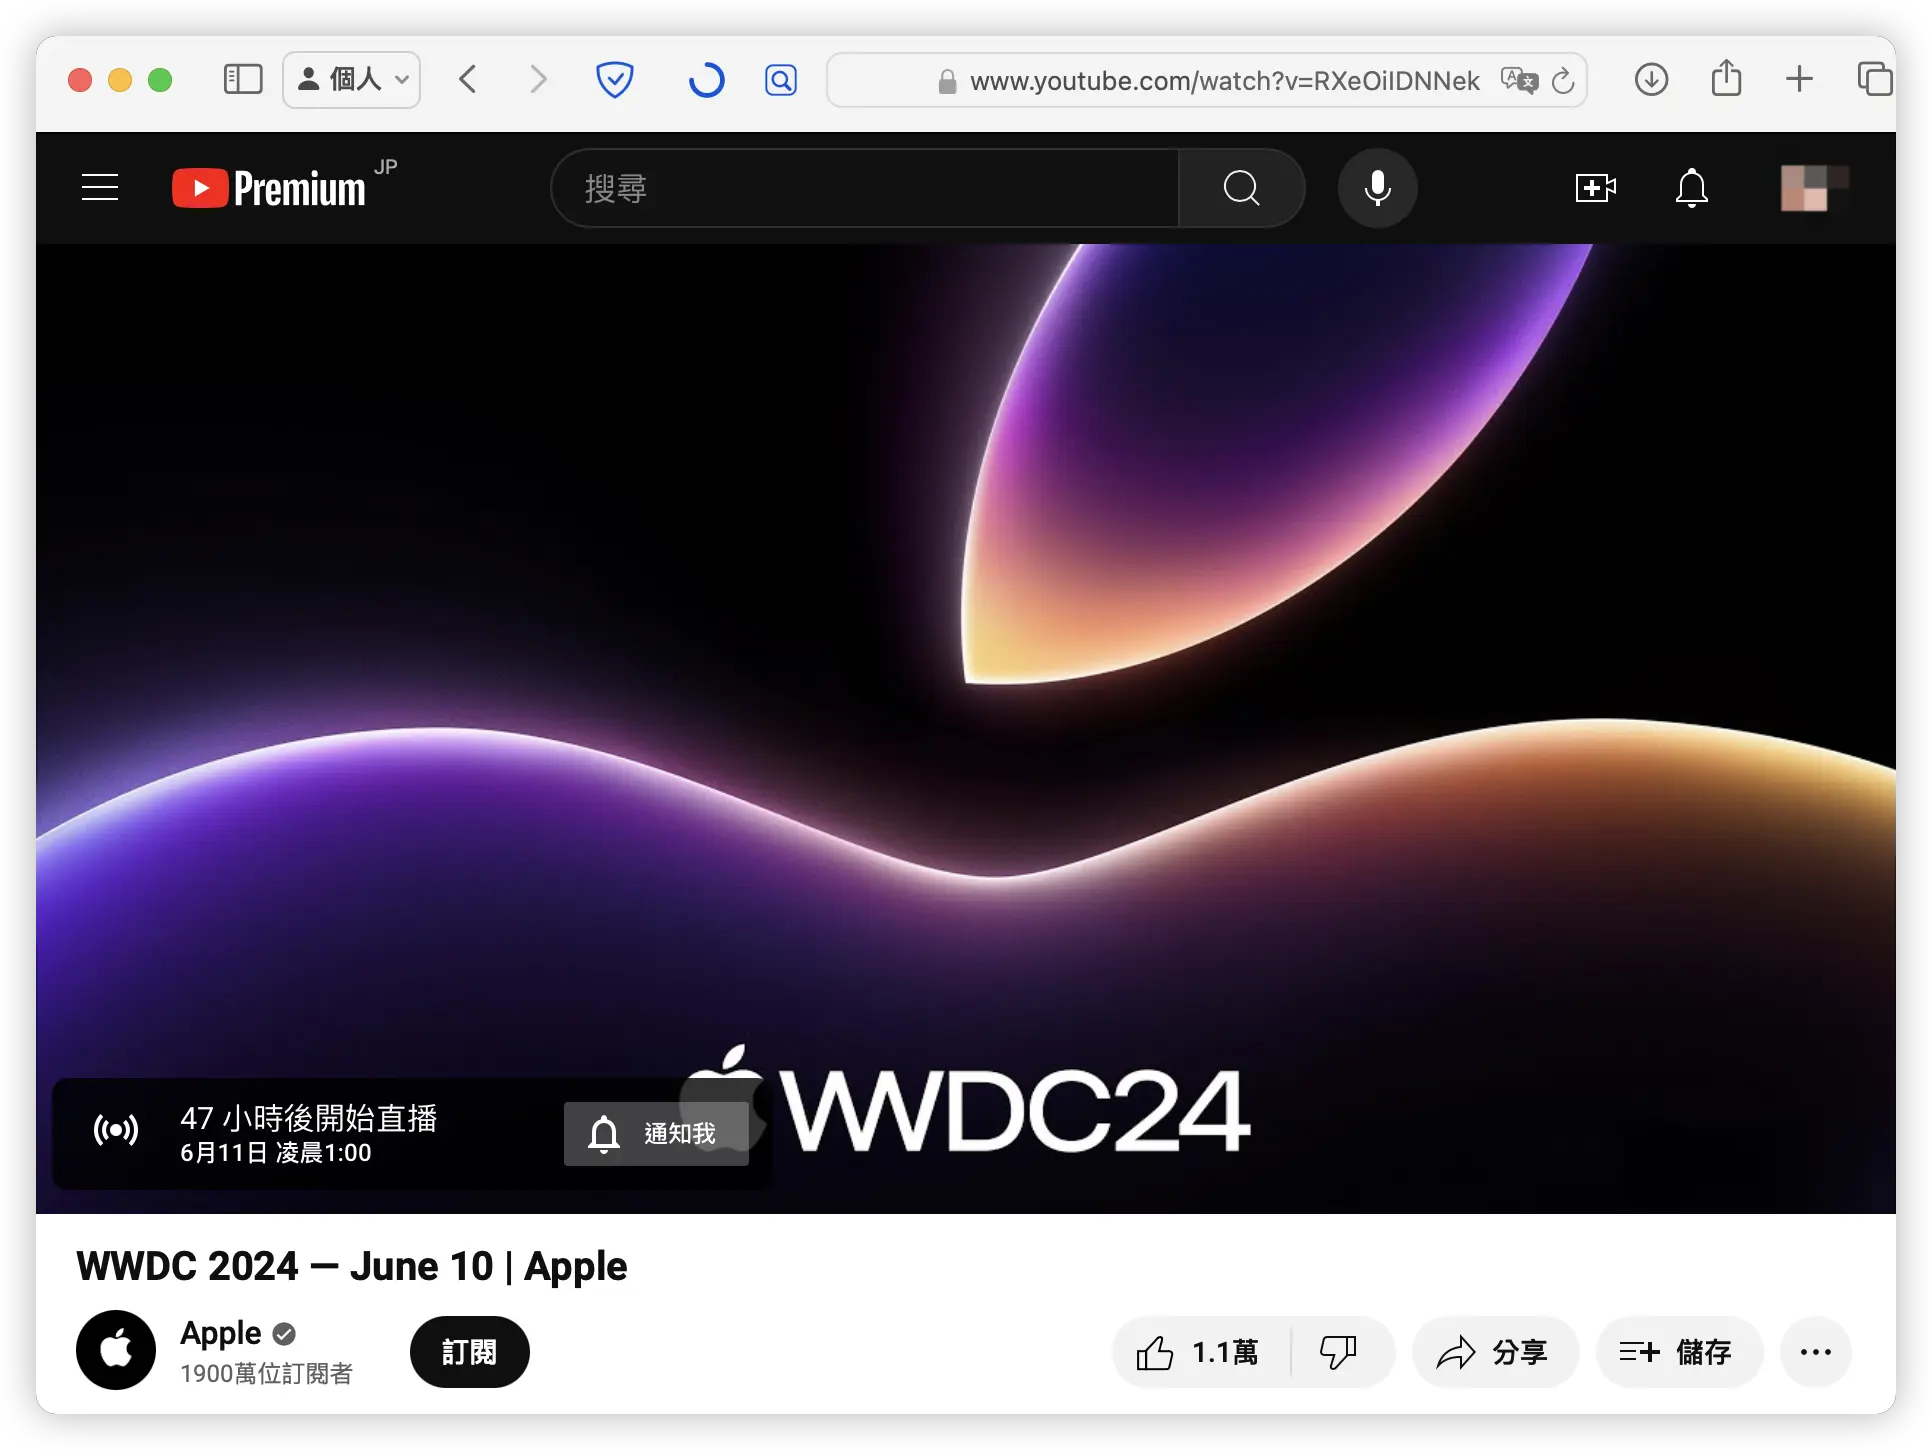This screenshot has height=1450, width=1932.
Task: Open a new tab
Action: (1799, 79)
